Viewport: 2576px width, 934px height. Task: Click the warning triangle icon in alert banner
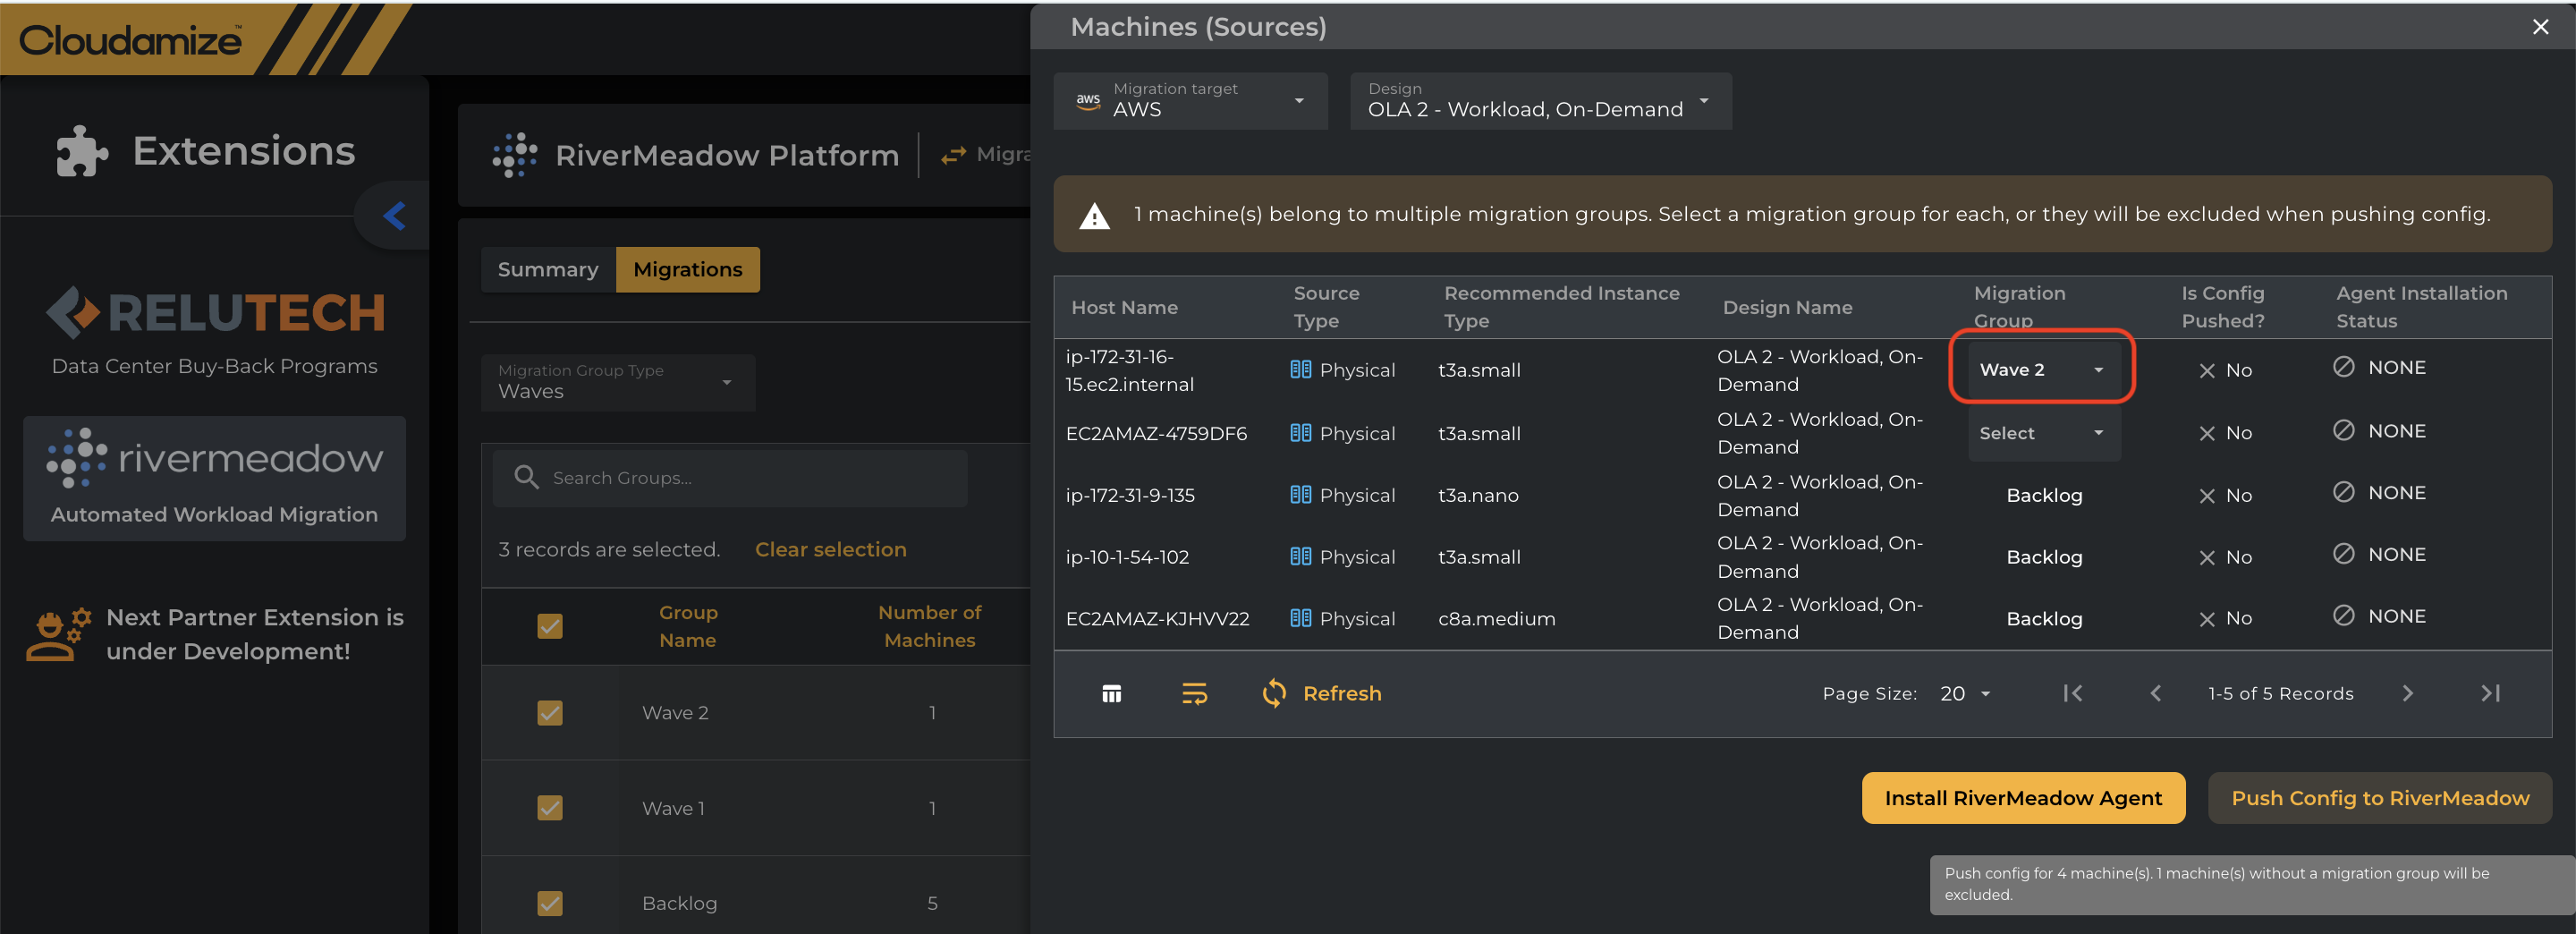pos(1095,215)
